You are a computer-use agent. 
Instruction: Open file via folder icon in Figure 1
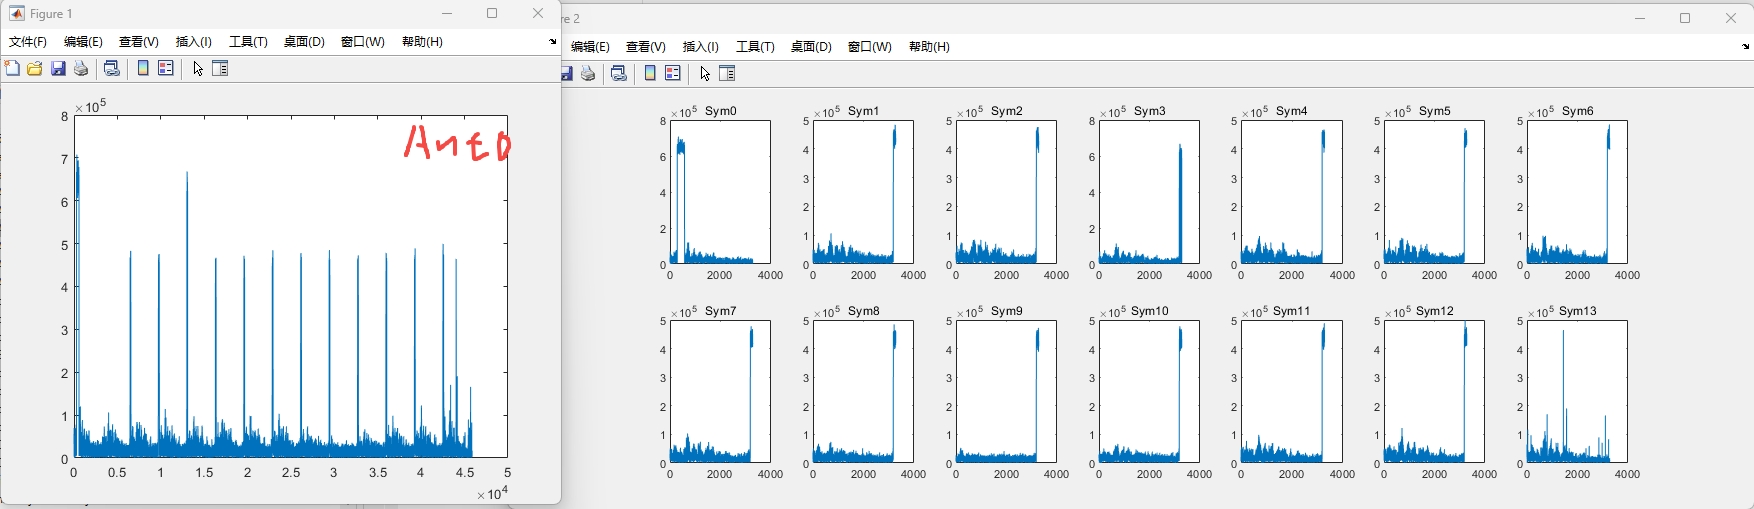coord(35,69)
